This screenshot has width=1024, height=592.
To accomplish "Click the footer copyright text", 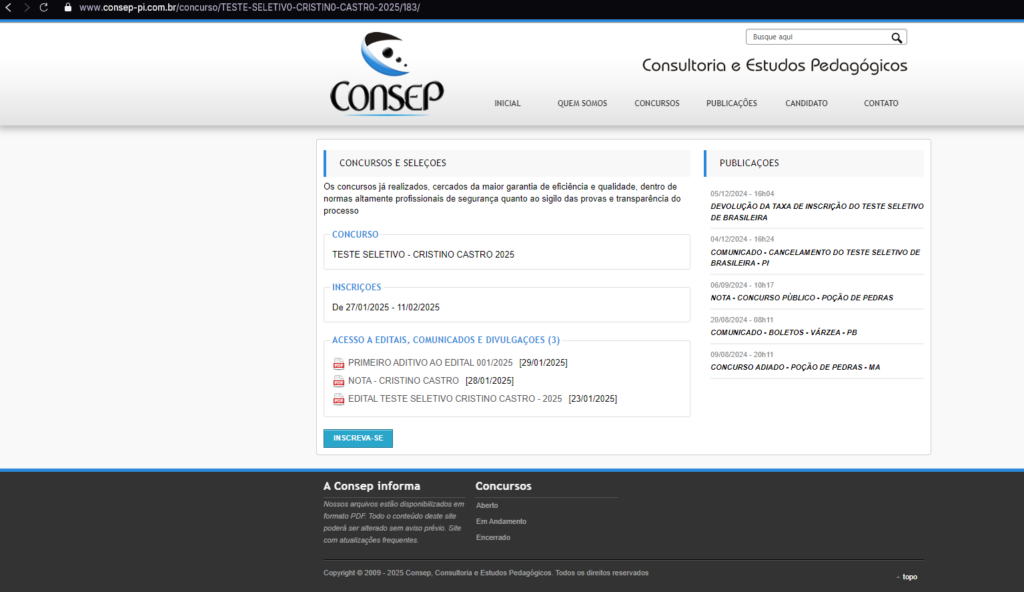I will [x=486, y=573].
